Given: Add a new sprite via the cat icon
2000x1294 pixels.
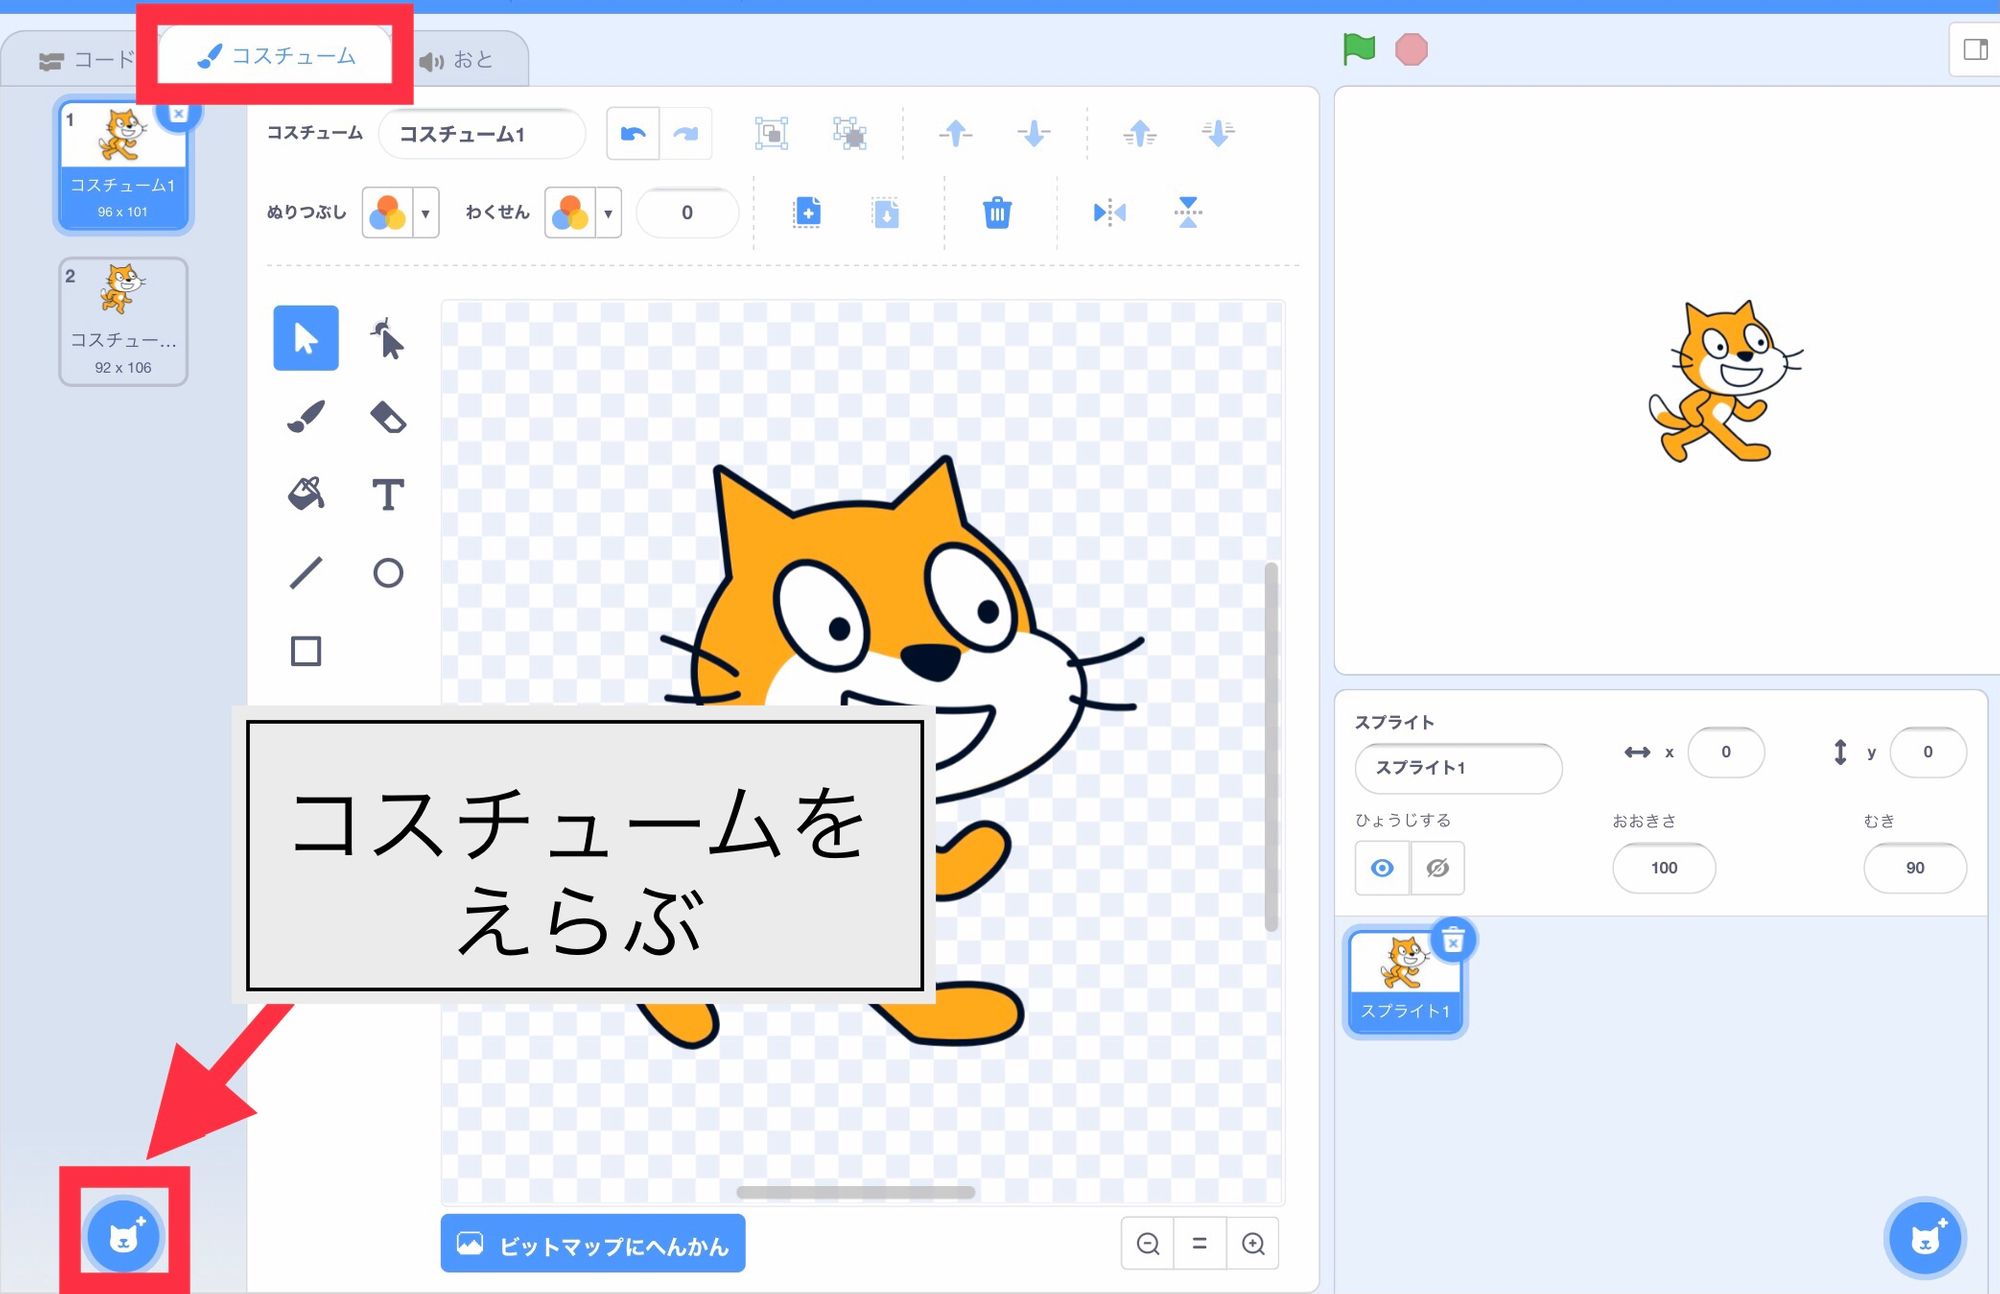Looking at the screenshot, I should pos(1924,1238).
